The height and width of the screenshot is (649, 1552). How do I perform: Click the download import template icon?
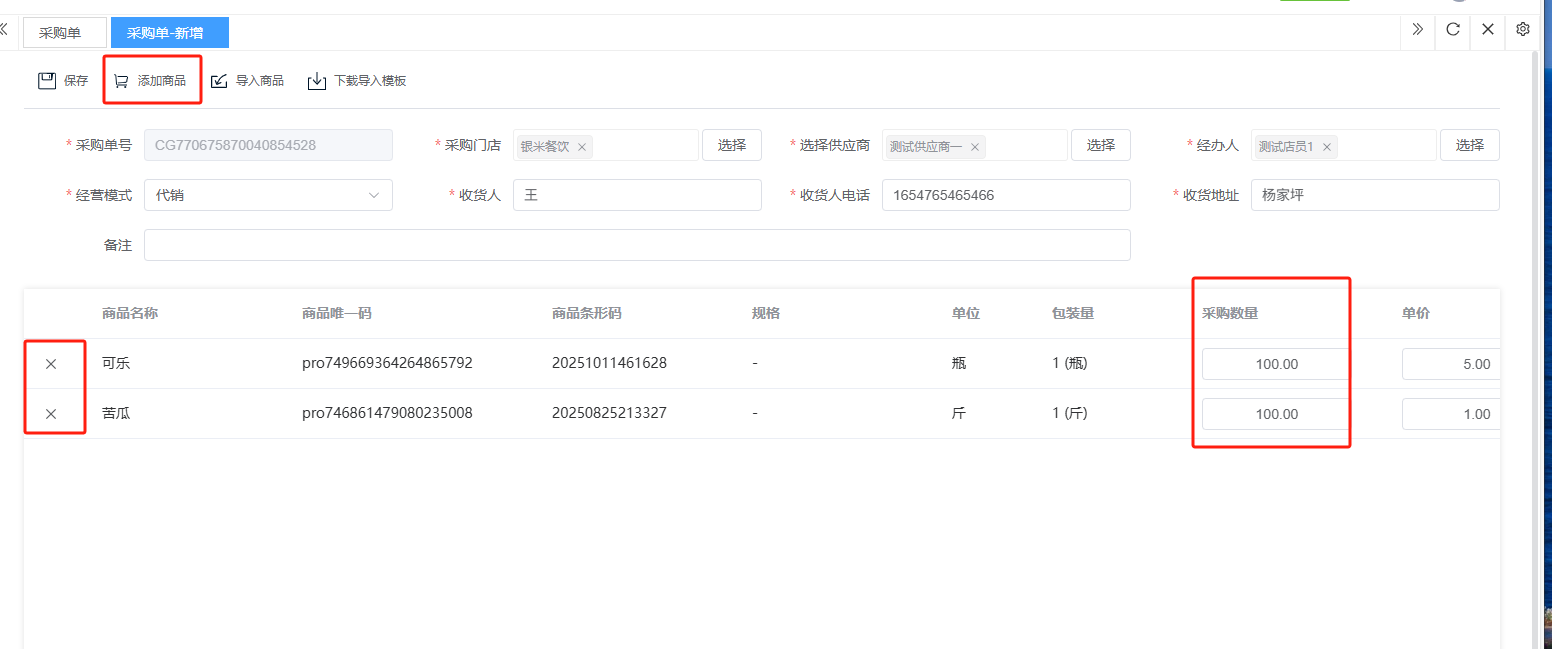[x=317, y=81]
